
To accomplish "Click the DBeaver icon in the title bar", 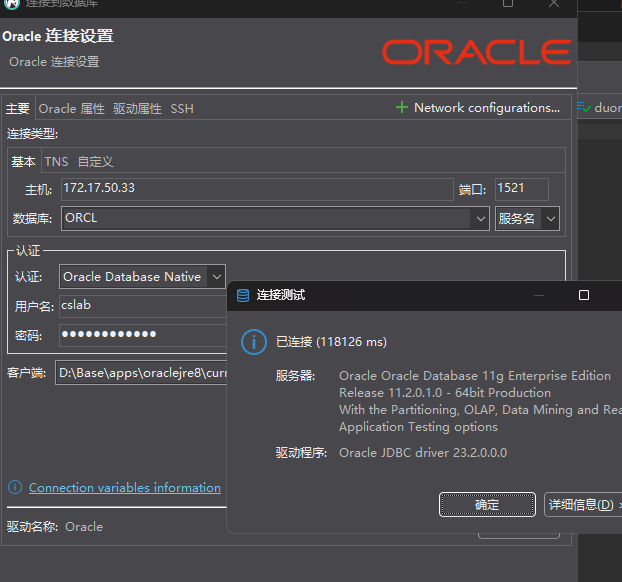I will (12, 4).
